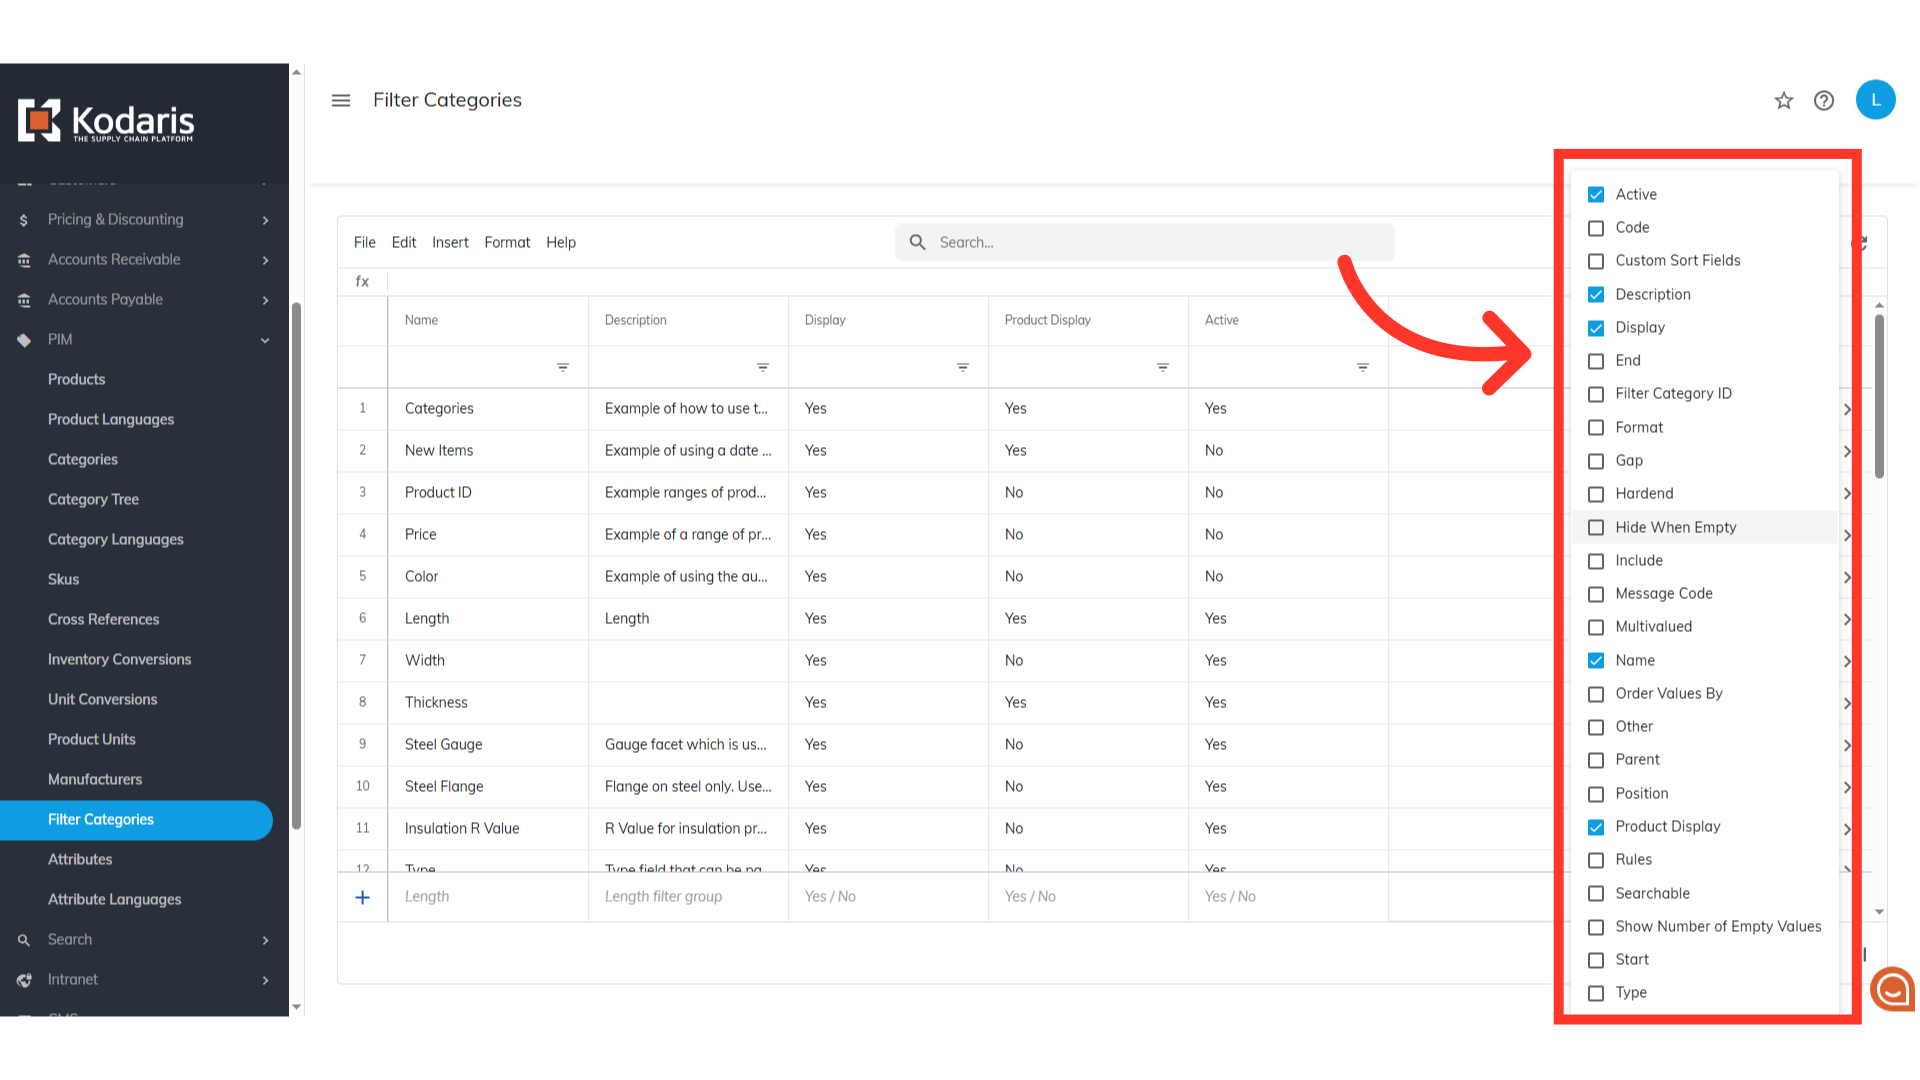Screen dimensions: 1920x1080
Task: Click the hamburger menu icon
Action: [341, 100]
